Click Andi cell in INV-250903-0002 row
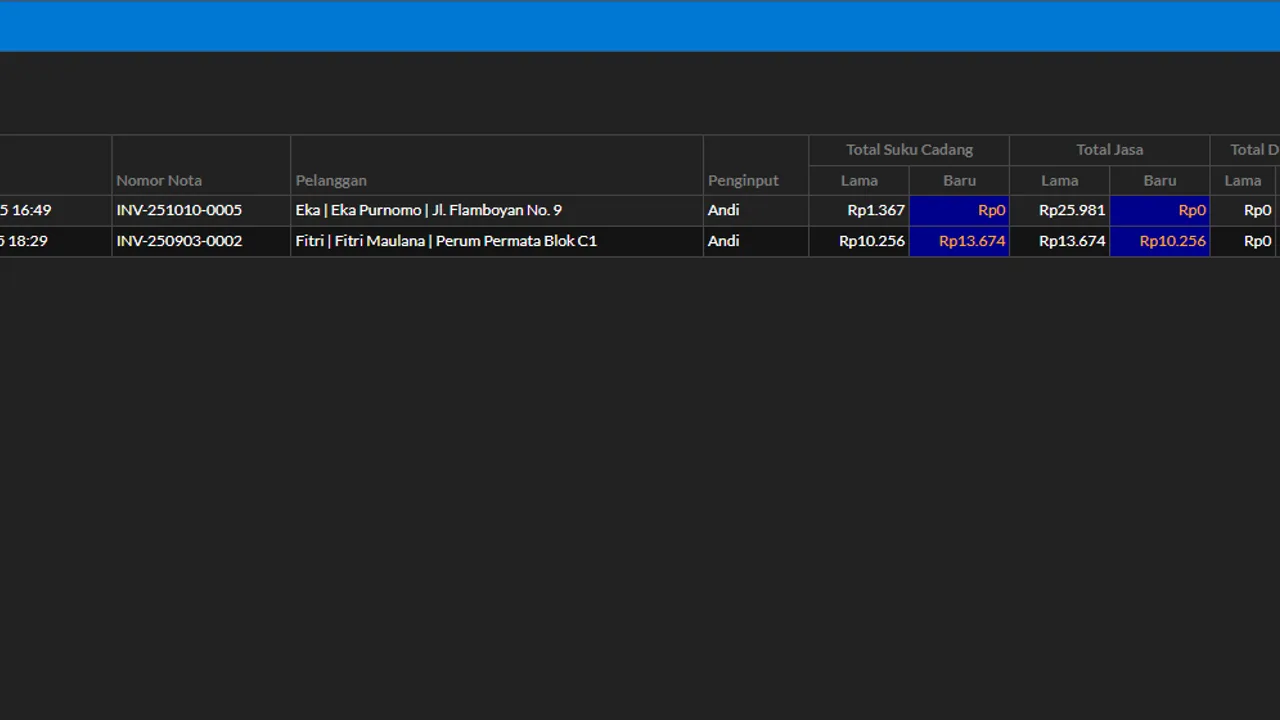Screen dimensions: 1280x720 pos(756,241)
